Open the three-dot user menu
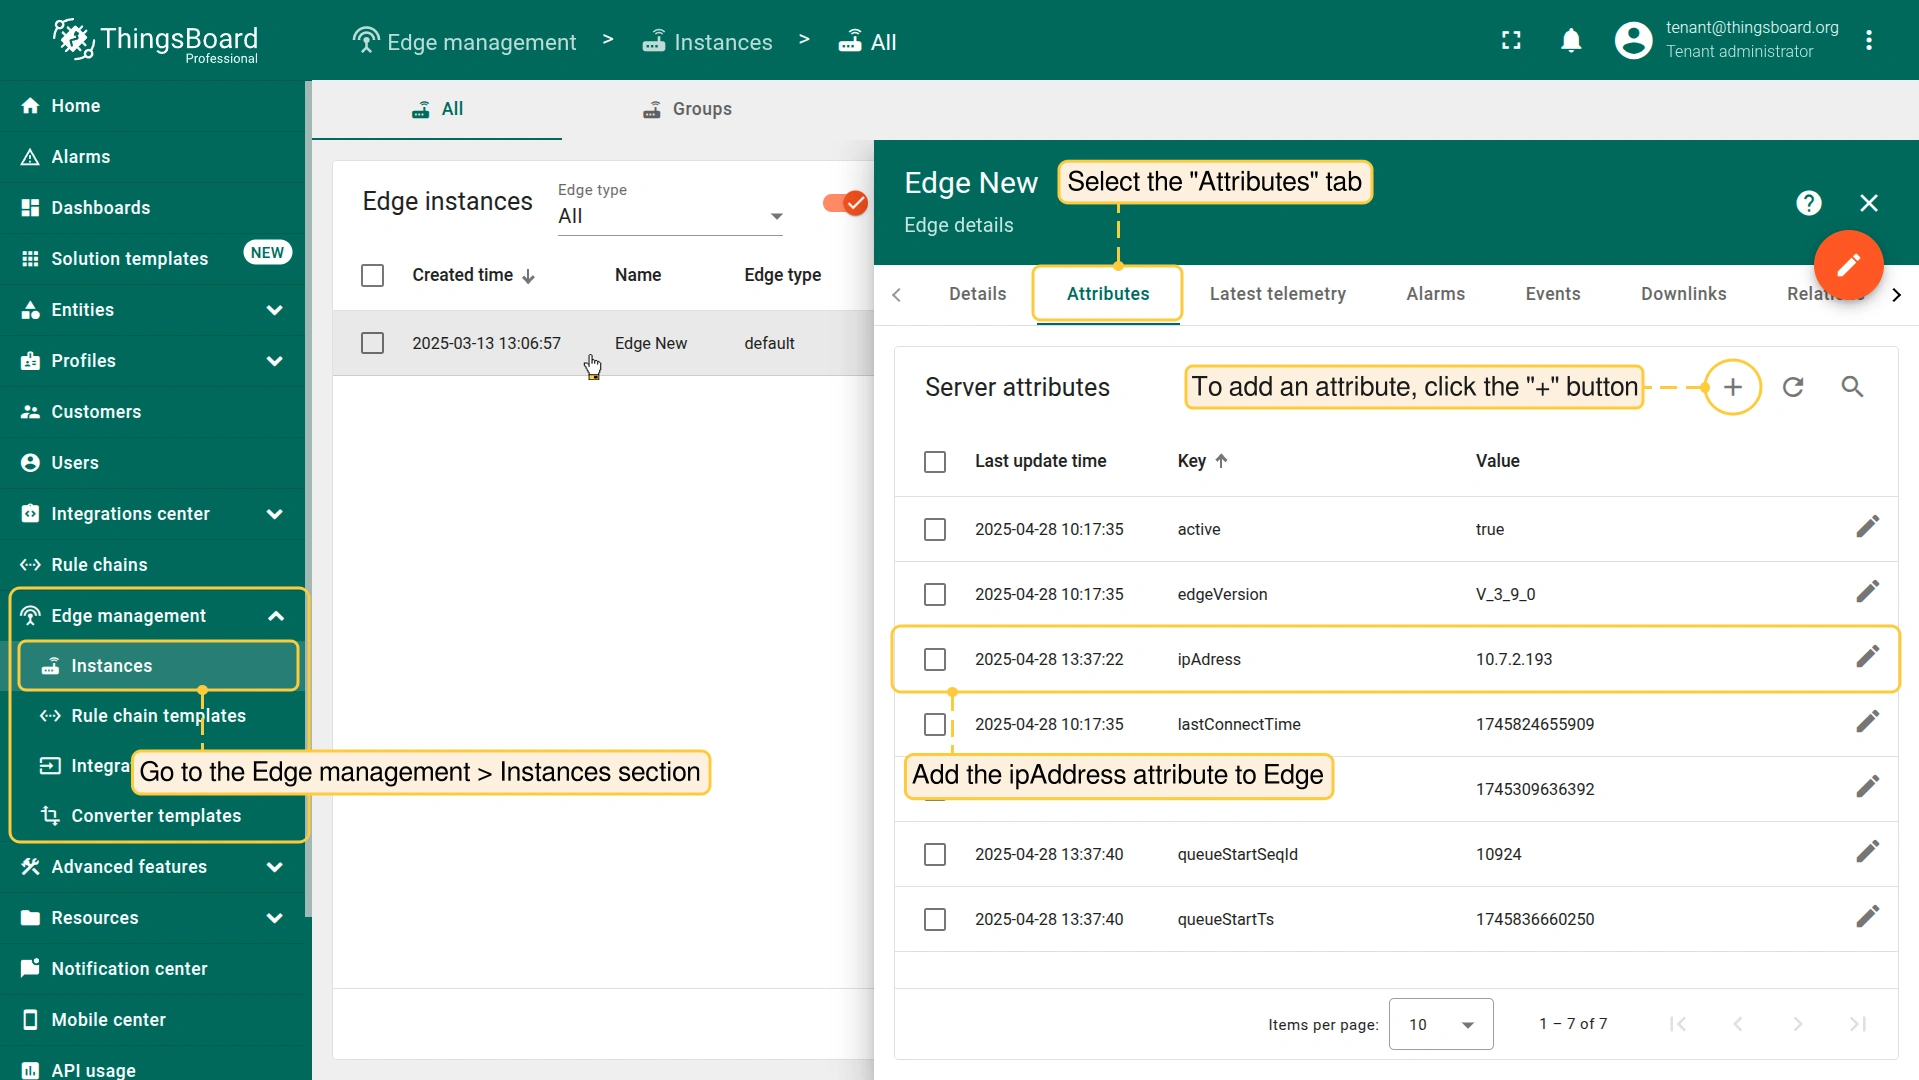 (x=1868, y=40)
